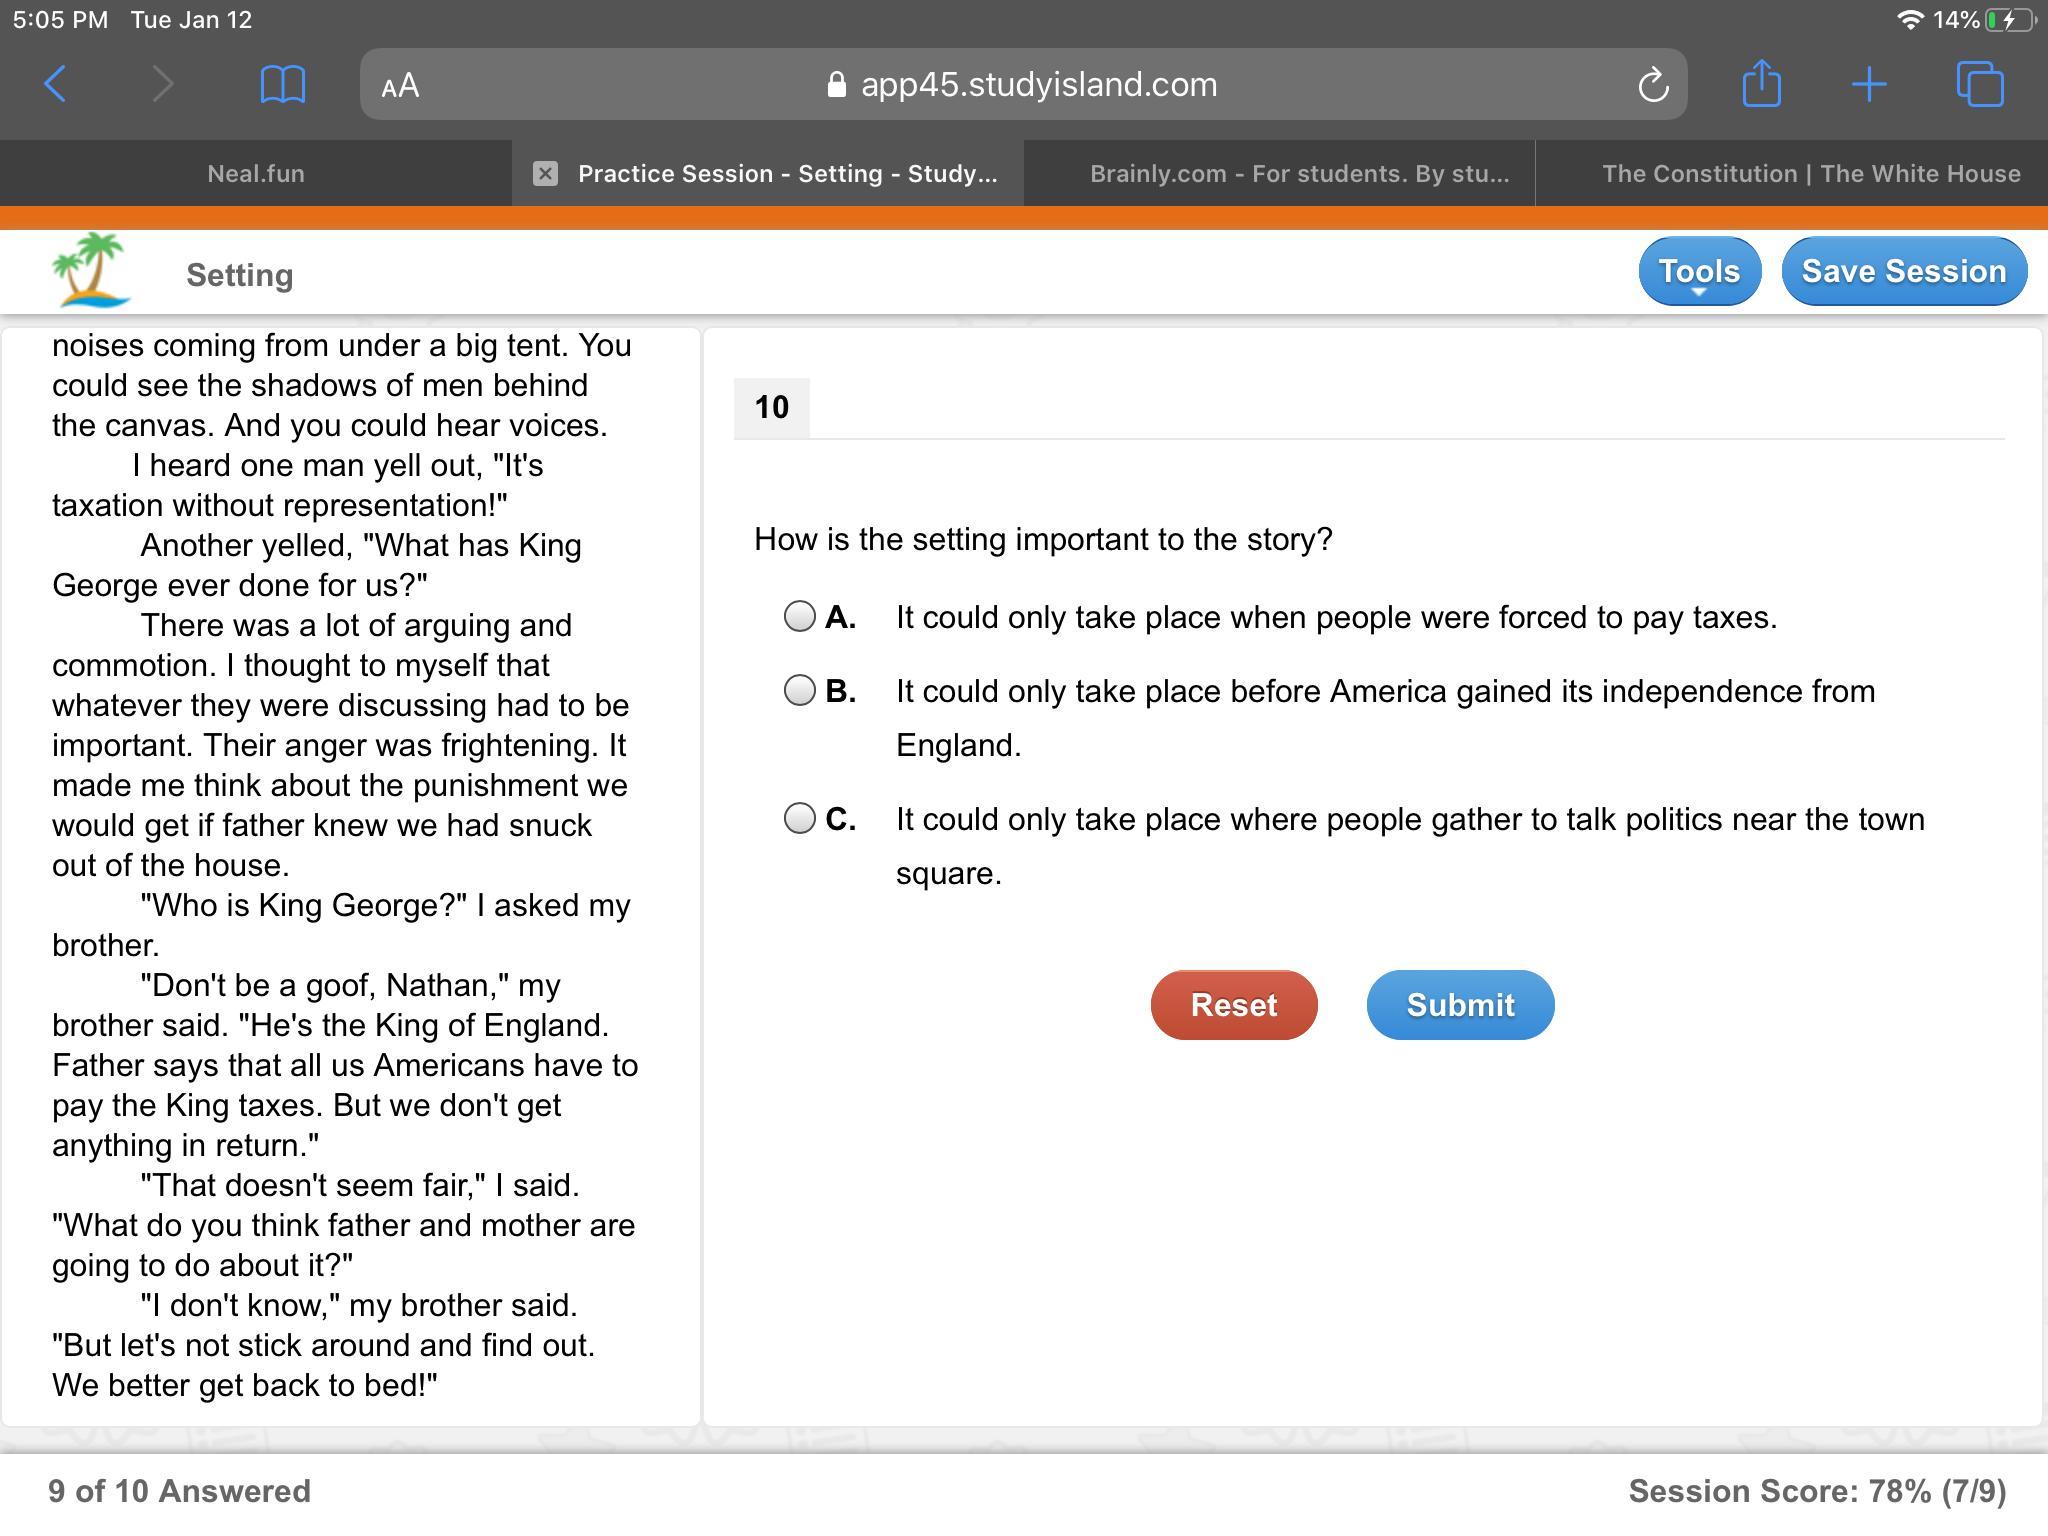The image size is (2048, 1536).
Task: Show all tabs overview icon
Action: tap(1979, 84)
